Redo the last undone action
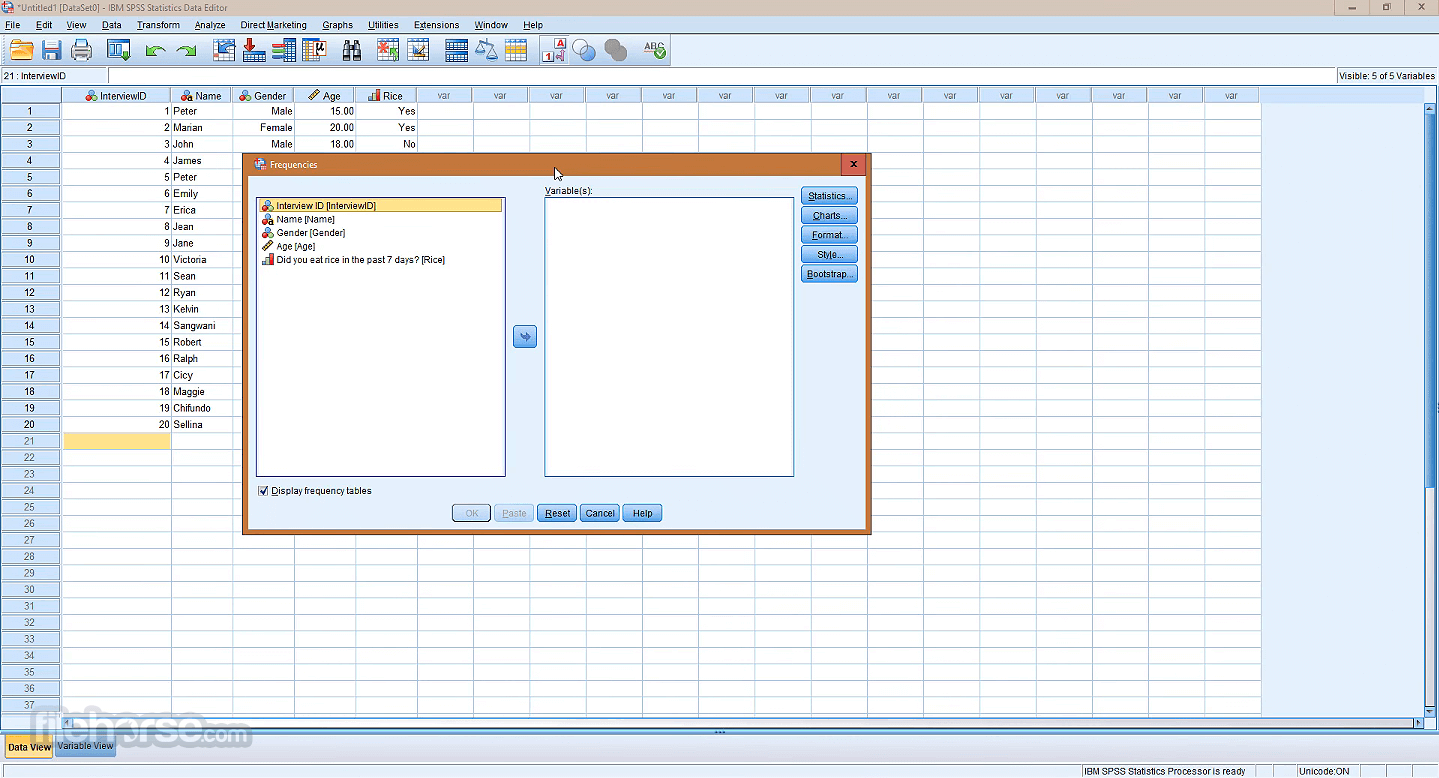The image size is (1439, 778). [x=187, y=50]
